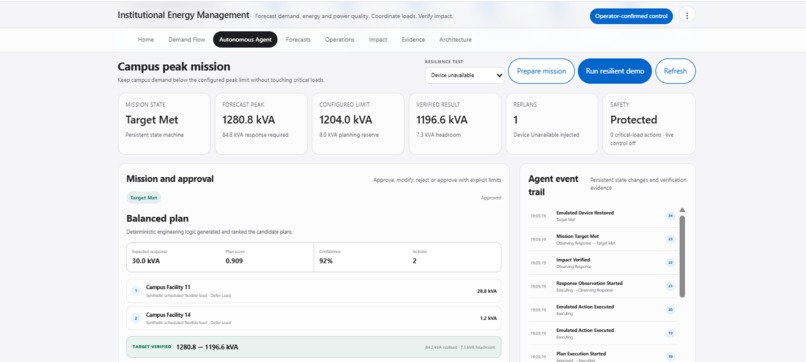Select the Campus Facility 11 action row

[314, 291]
